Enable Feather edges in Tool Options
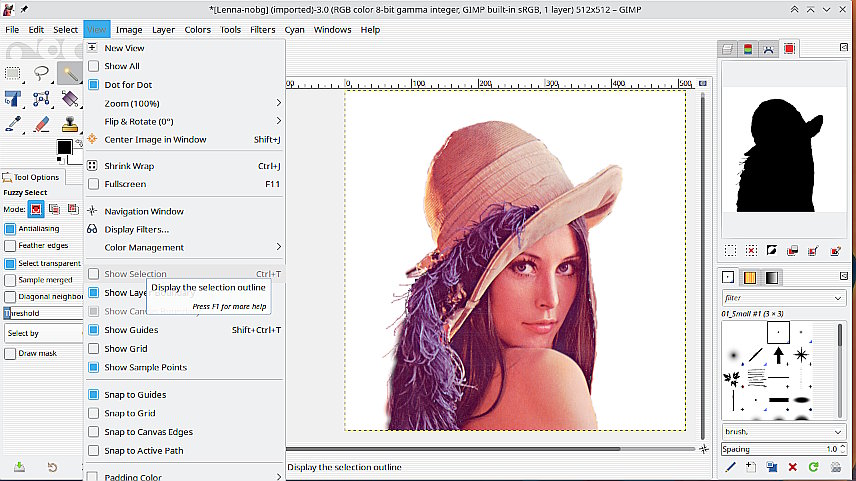Screen dimensions: 856x481 tap(10, 245)
